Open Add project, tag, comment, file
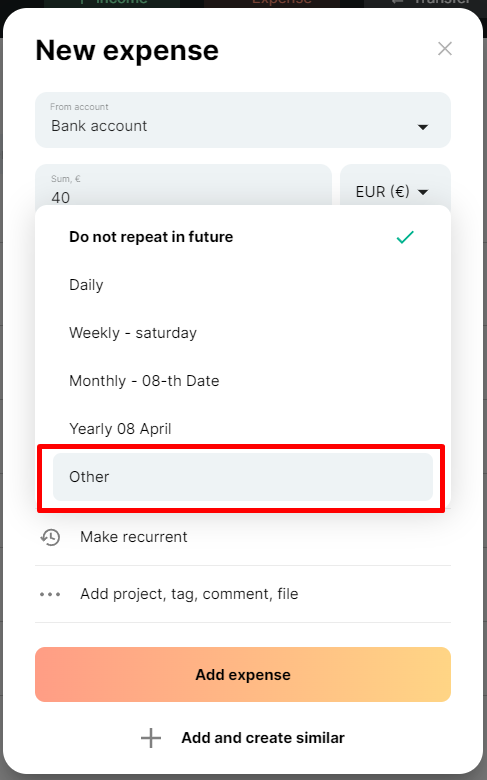 point(243,594)
